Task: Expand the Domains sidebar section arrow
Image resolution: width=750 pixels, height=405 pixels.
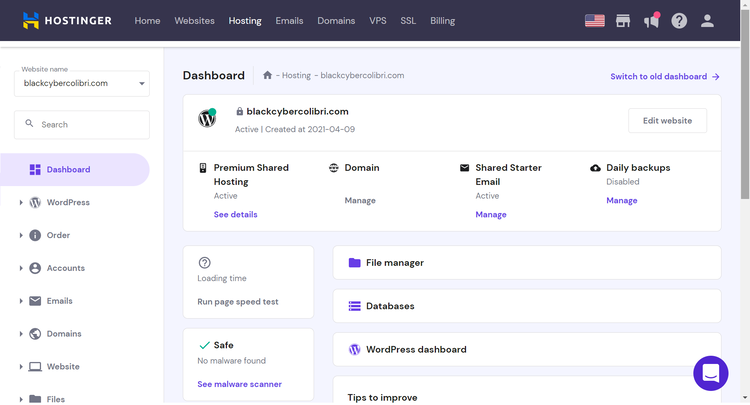Action: pyautogui.click(x=21, y=334)
